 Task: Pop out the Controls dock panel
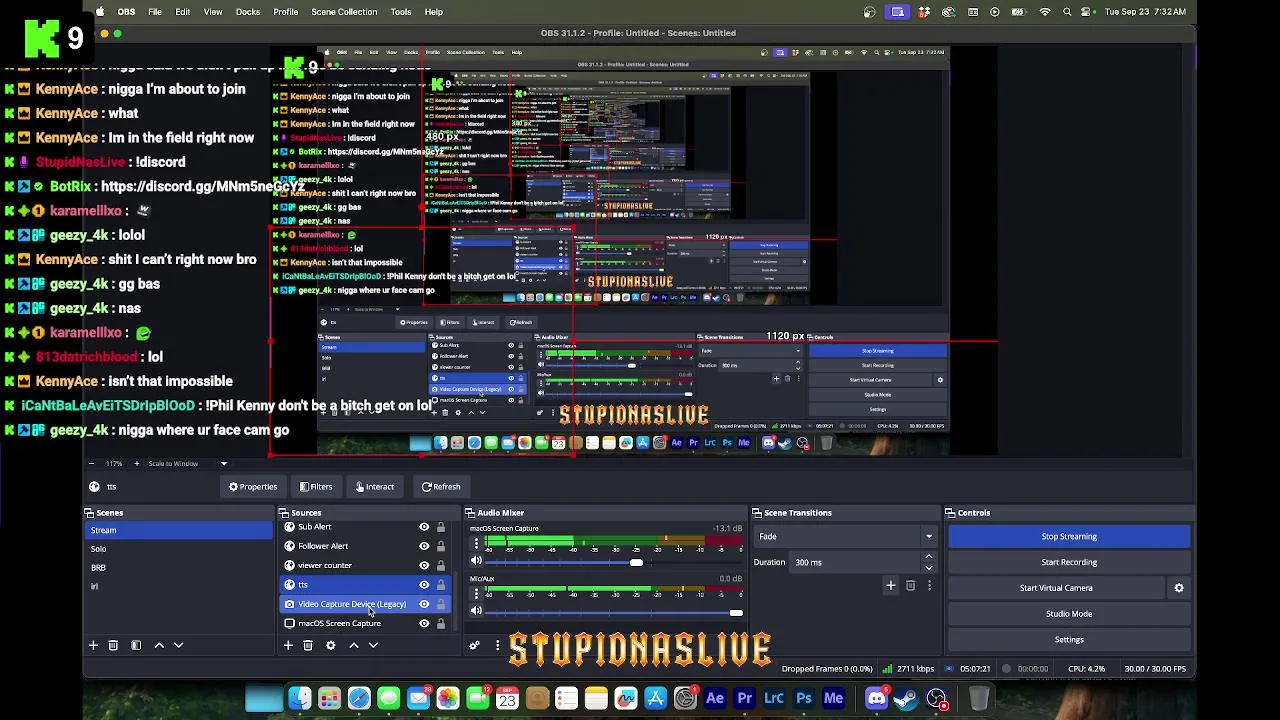pyautogui.click(x=951, y=513)
